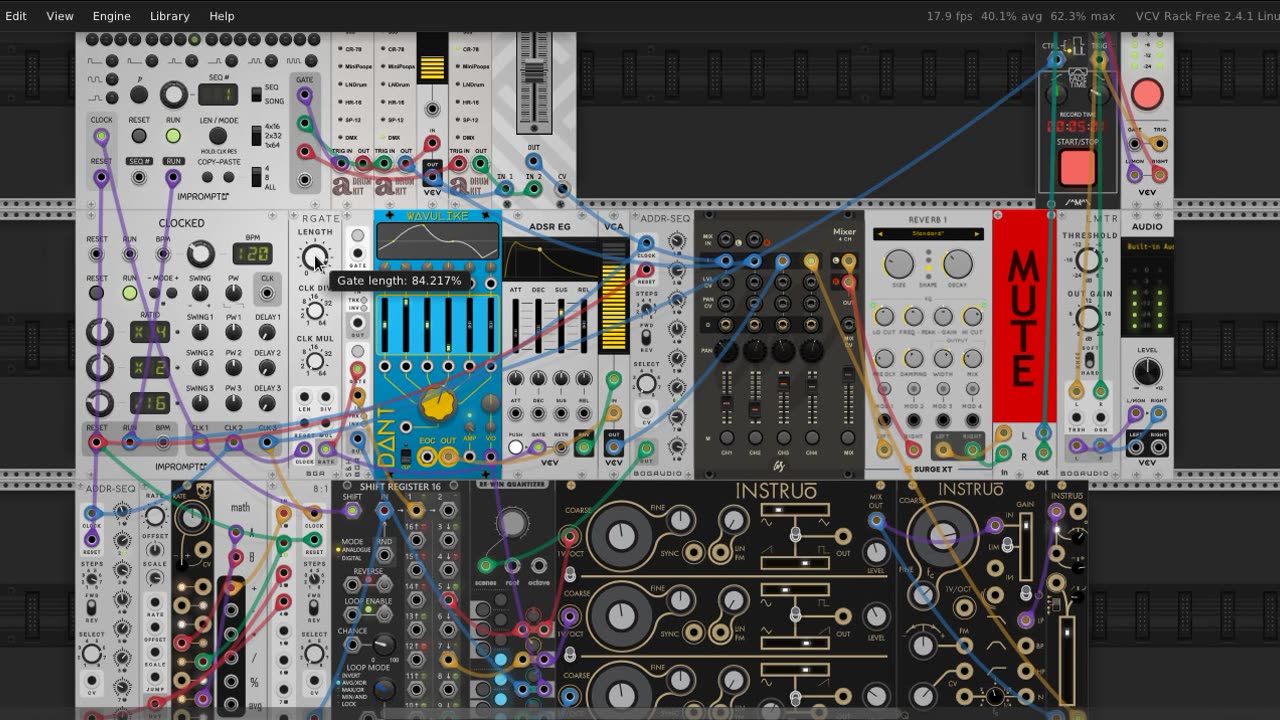Image resolution: width=1280 pixels, height=720 pixels.
Task: Click the DELAY 1 knob on CLOCKED
Action: (x=267, y=331)
